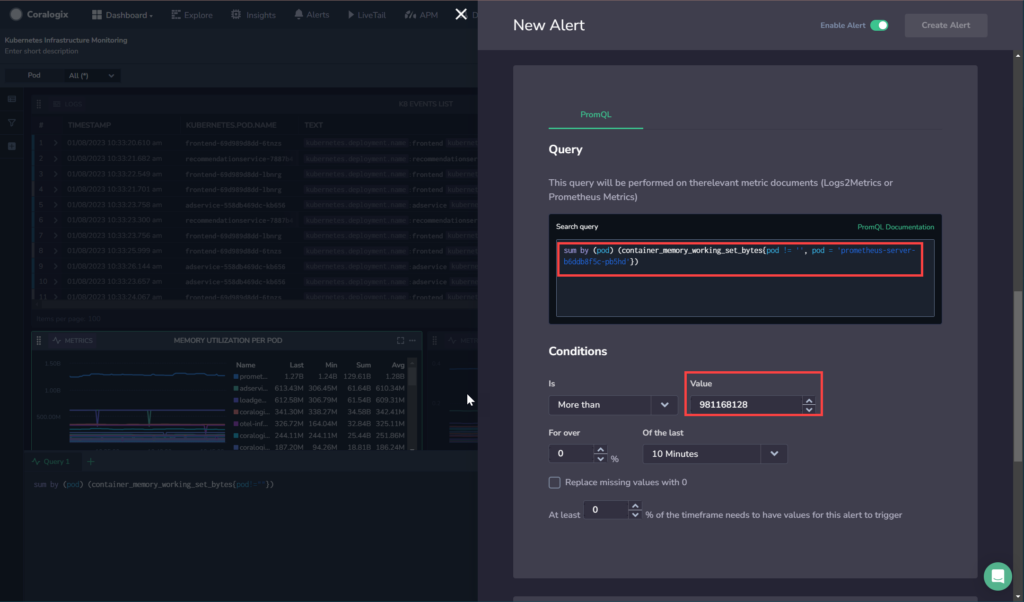The height and width of the screenshot is (602, 1024).
Task: Click the Create Alert button
Action: (946, 25)
